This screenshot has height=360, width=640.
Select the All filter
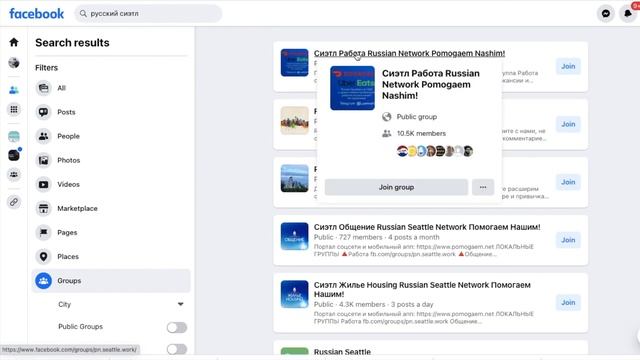point(111,88)
